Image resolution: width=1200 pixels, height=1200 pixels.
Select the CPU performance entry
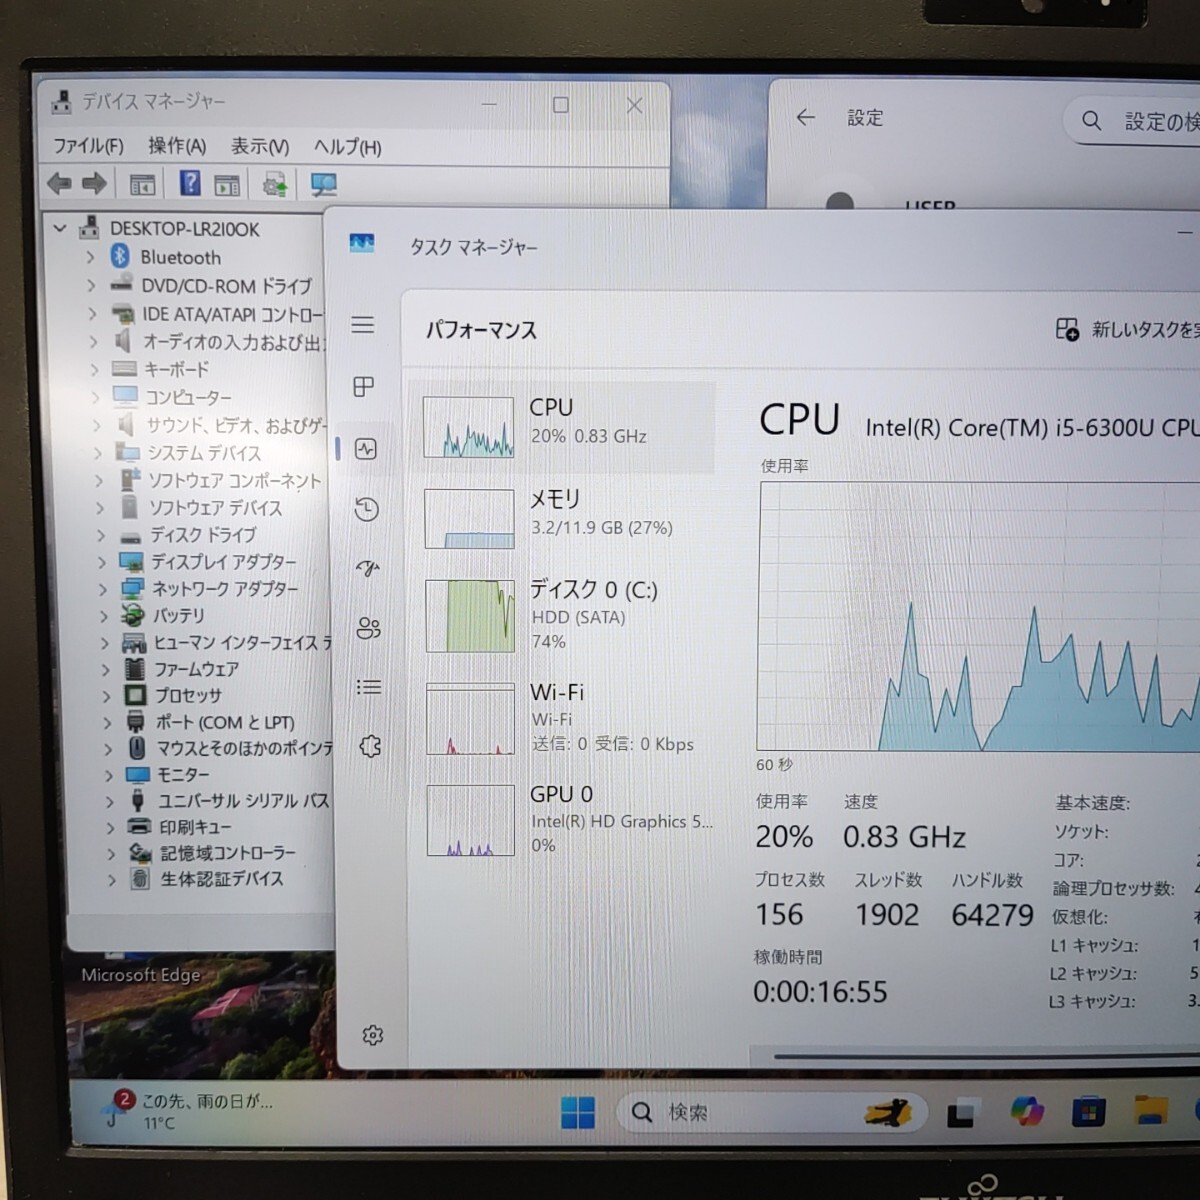pos(562,426)
